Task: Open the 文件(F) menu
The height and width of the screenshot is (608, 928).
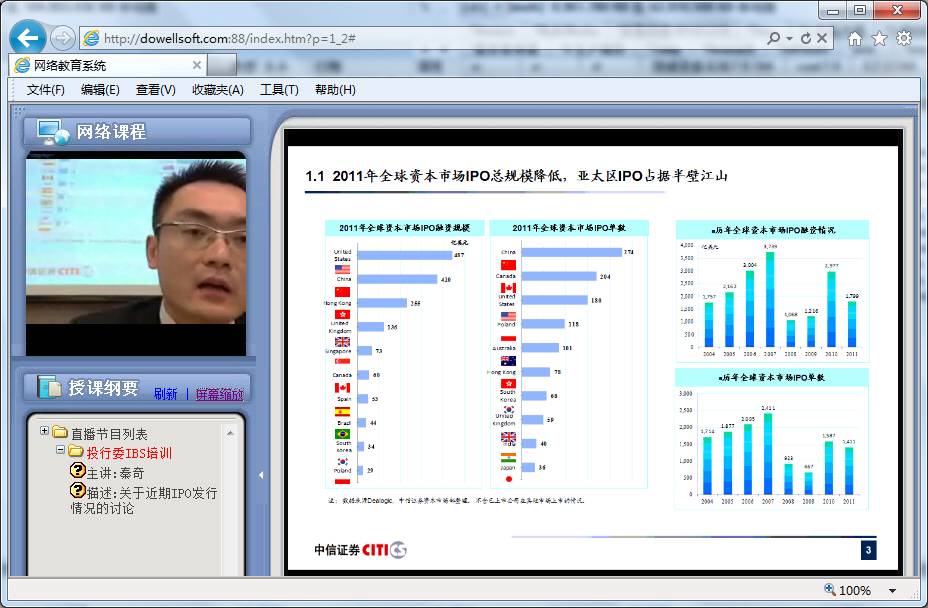Action: 46,90
